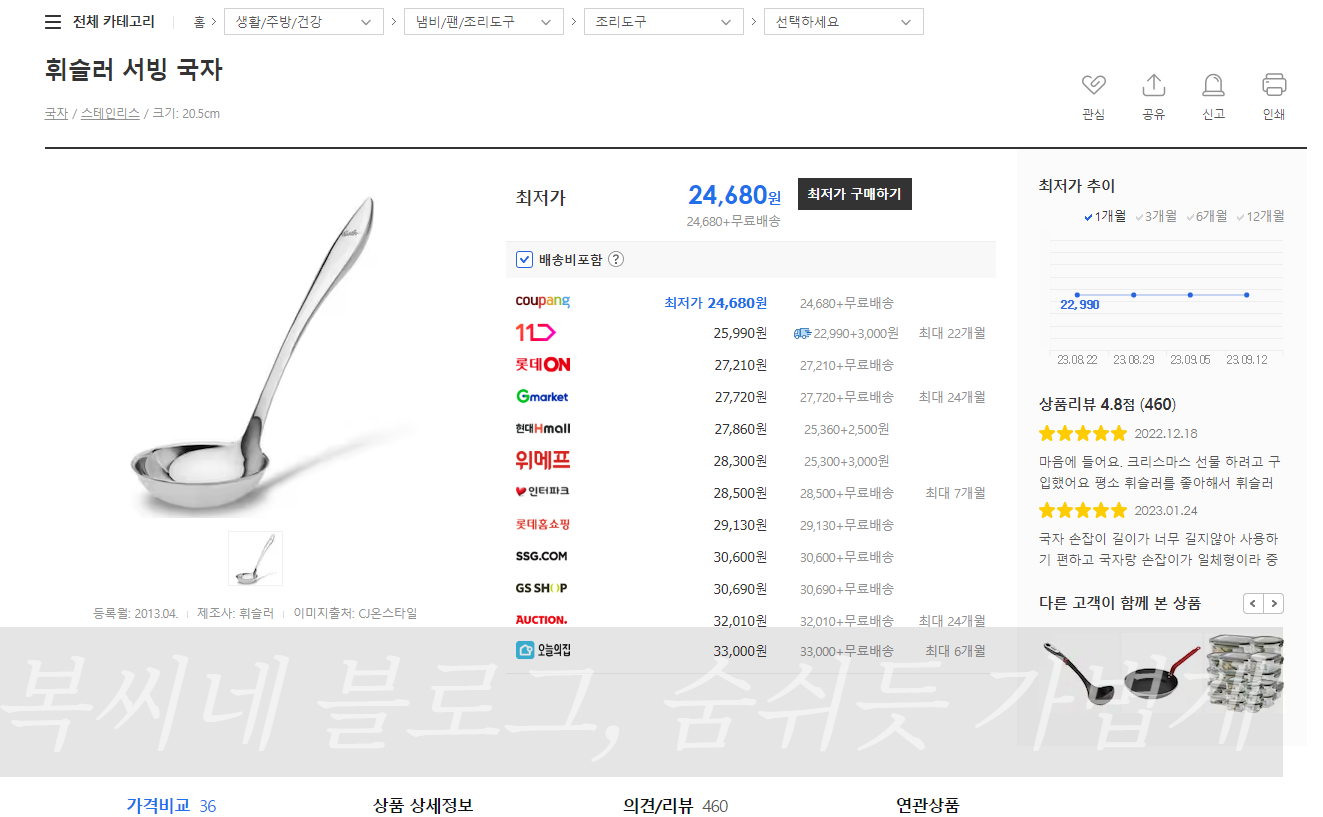The image size is (1323, 817).
Task: Click the 공유 share icon
Action: [x=1153, y=85]
